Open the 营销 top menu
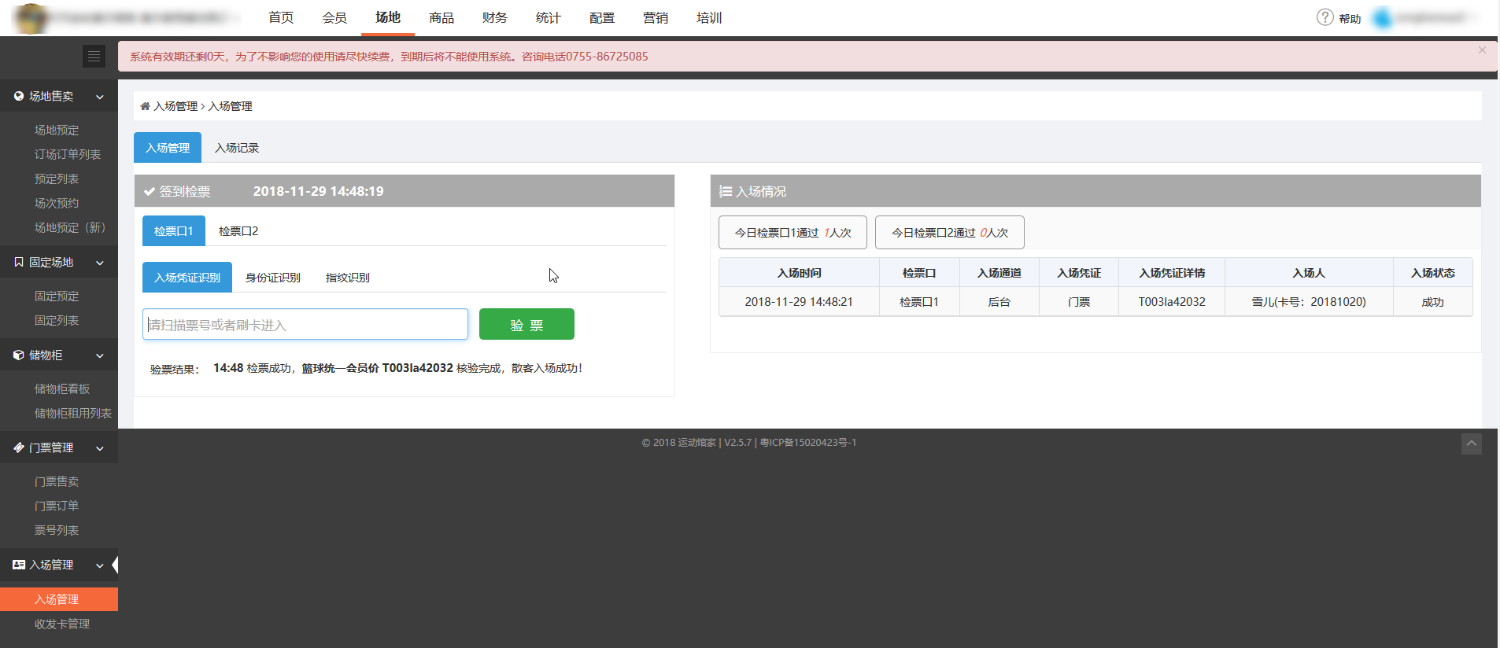 pyautogui.click(x=655, y=18)
